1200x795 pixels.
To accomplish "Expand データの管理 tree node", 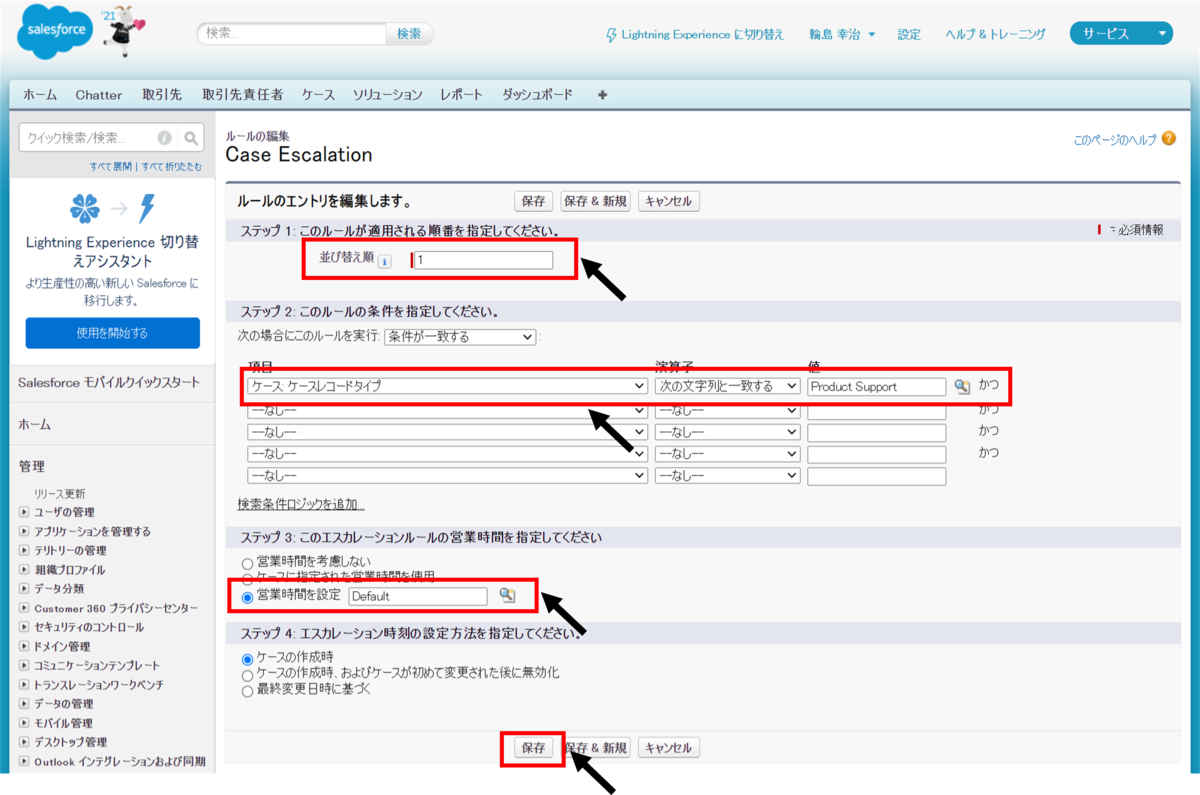I will 24,704.
